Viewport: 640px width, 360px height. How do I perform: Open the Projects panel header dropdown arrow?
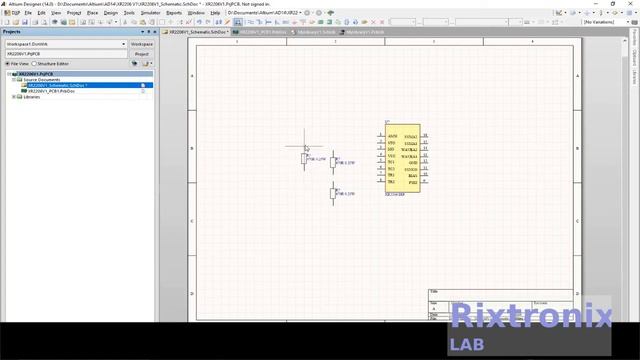pos(142,32)
